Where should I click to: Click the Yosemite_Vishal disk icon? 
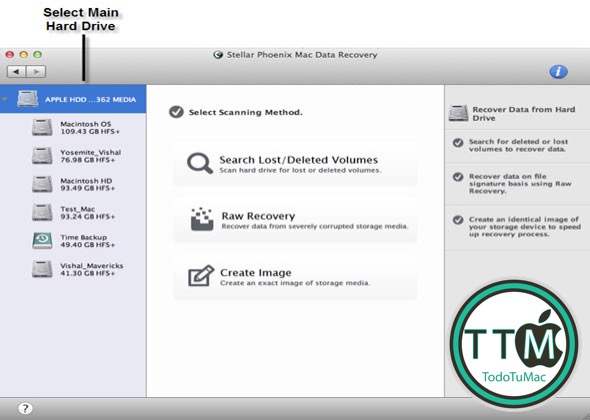(x=42, y=155)
